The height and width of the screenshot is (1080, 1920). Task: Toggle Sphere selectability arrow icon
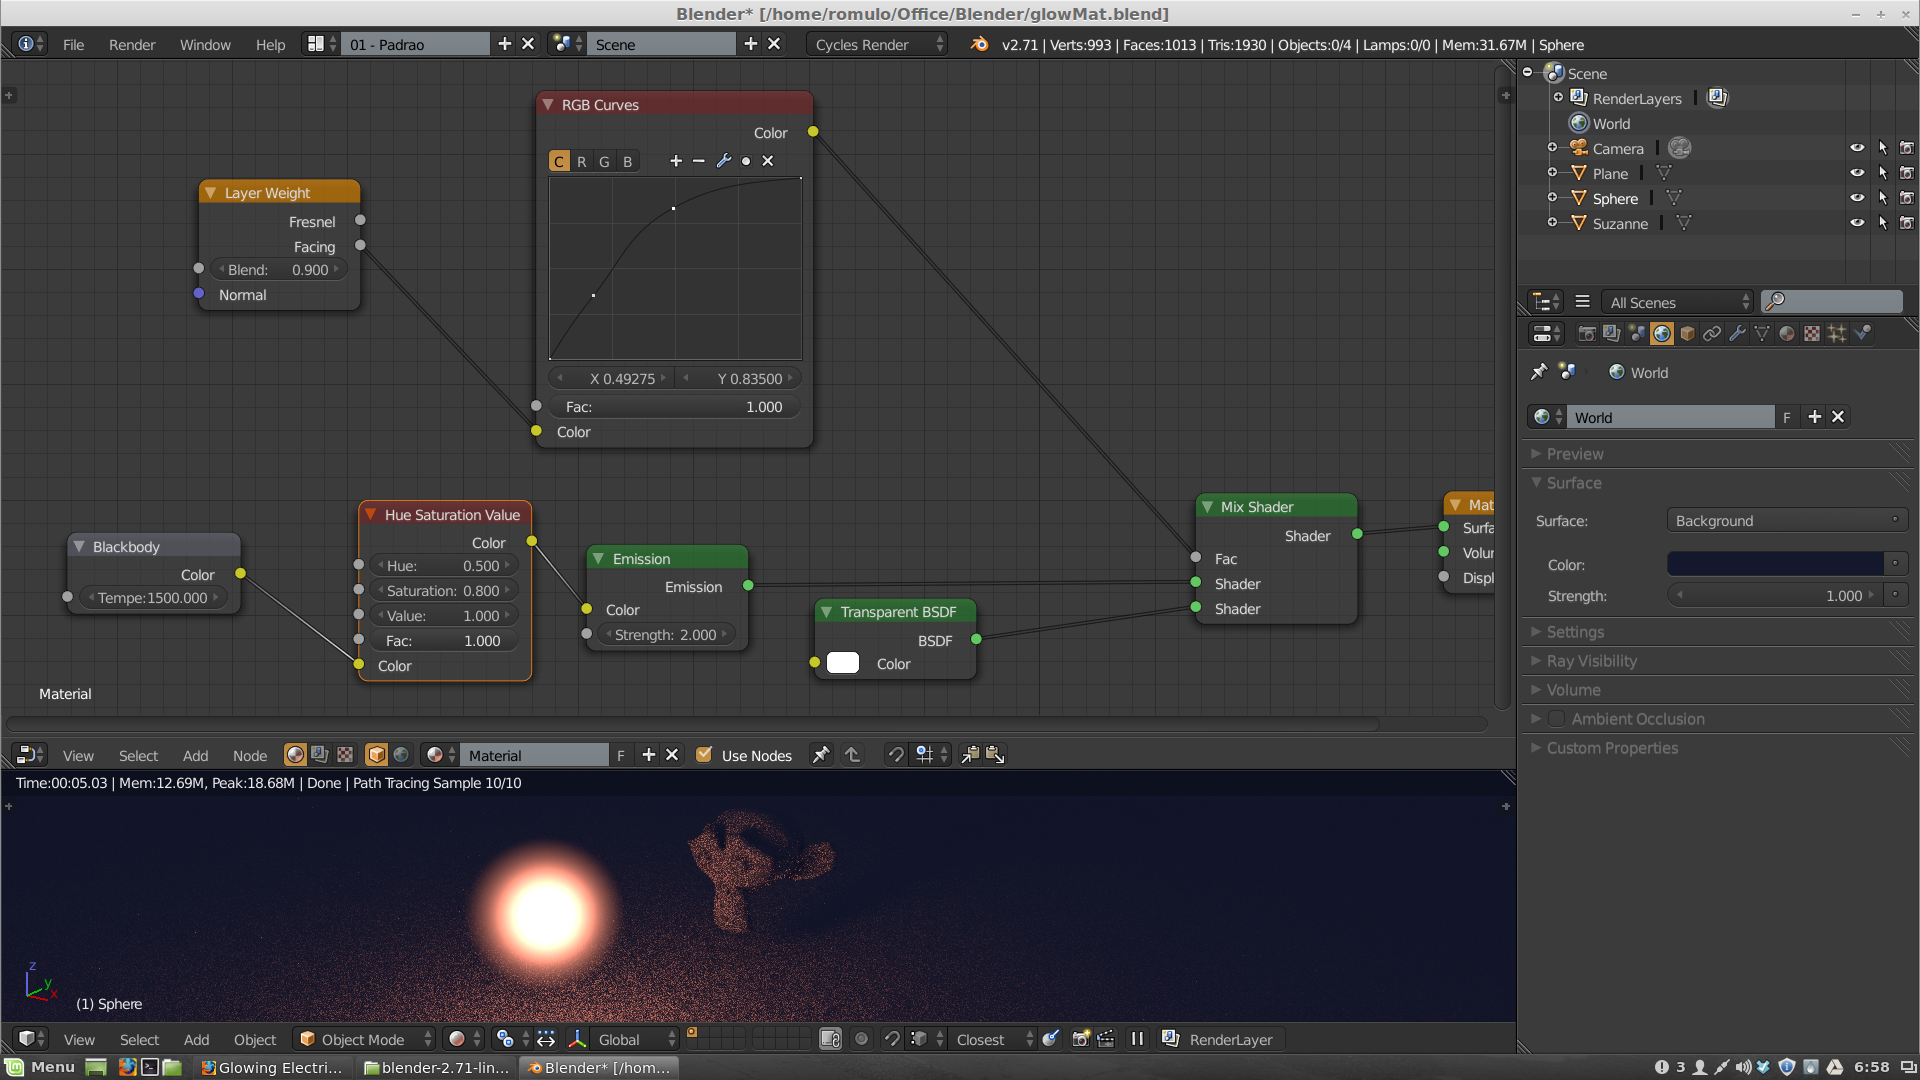point(1882,198)
